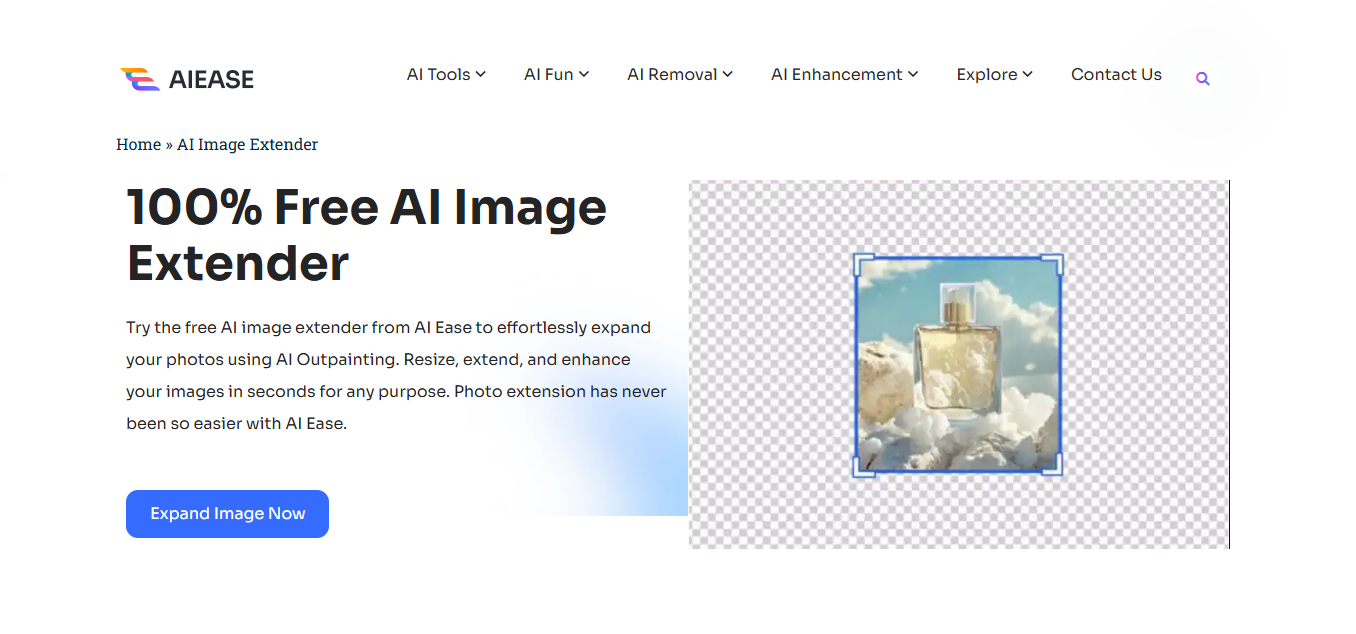This screenshot has height=634, width=1356.
Task: Click AI Image Extender breadcrumb text
Action: (x=247, y=144)
